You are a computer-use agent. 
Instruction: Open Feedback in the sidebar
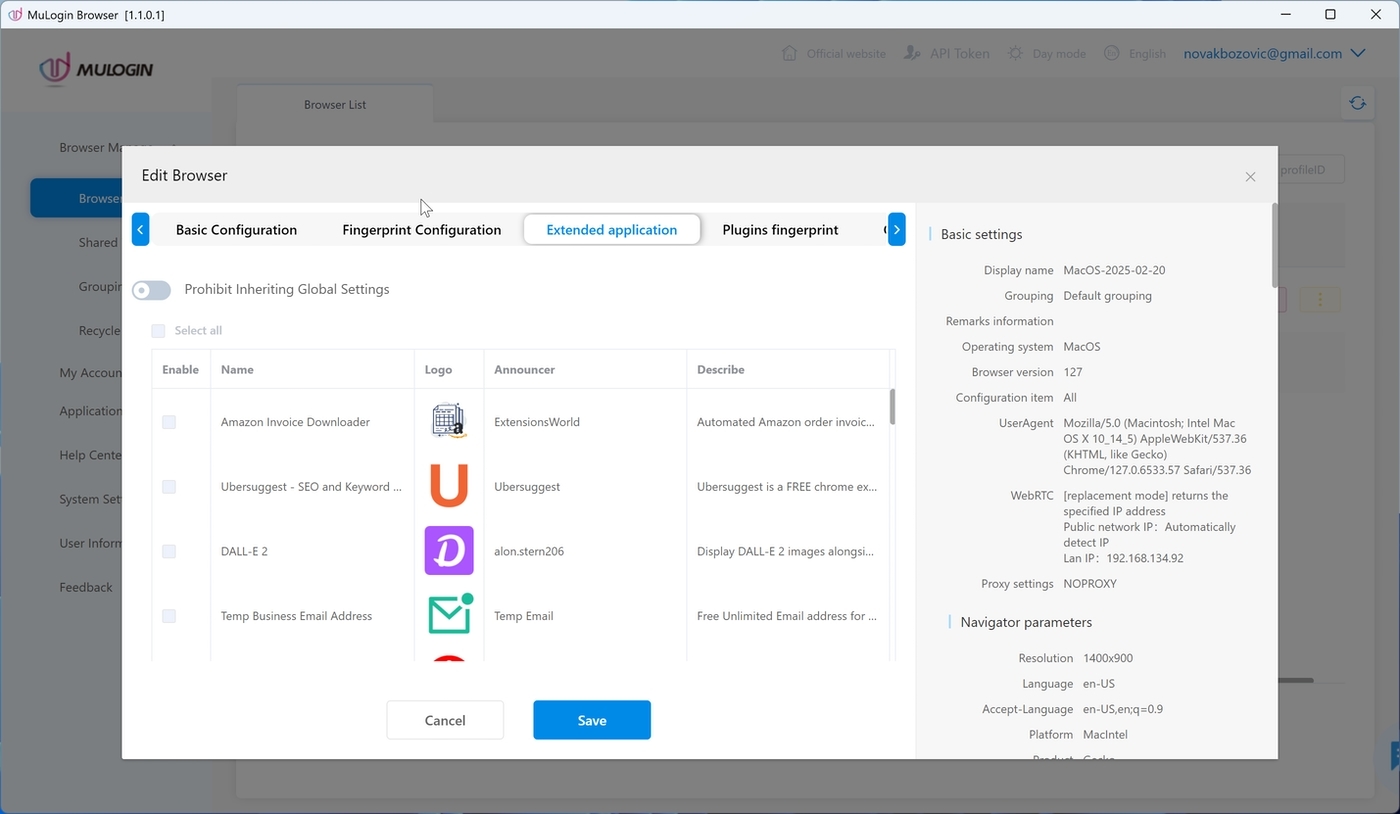point(86,587)
